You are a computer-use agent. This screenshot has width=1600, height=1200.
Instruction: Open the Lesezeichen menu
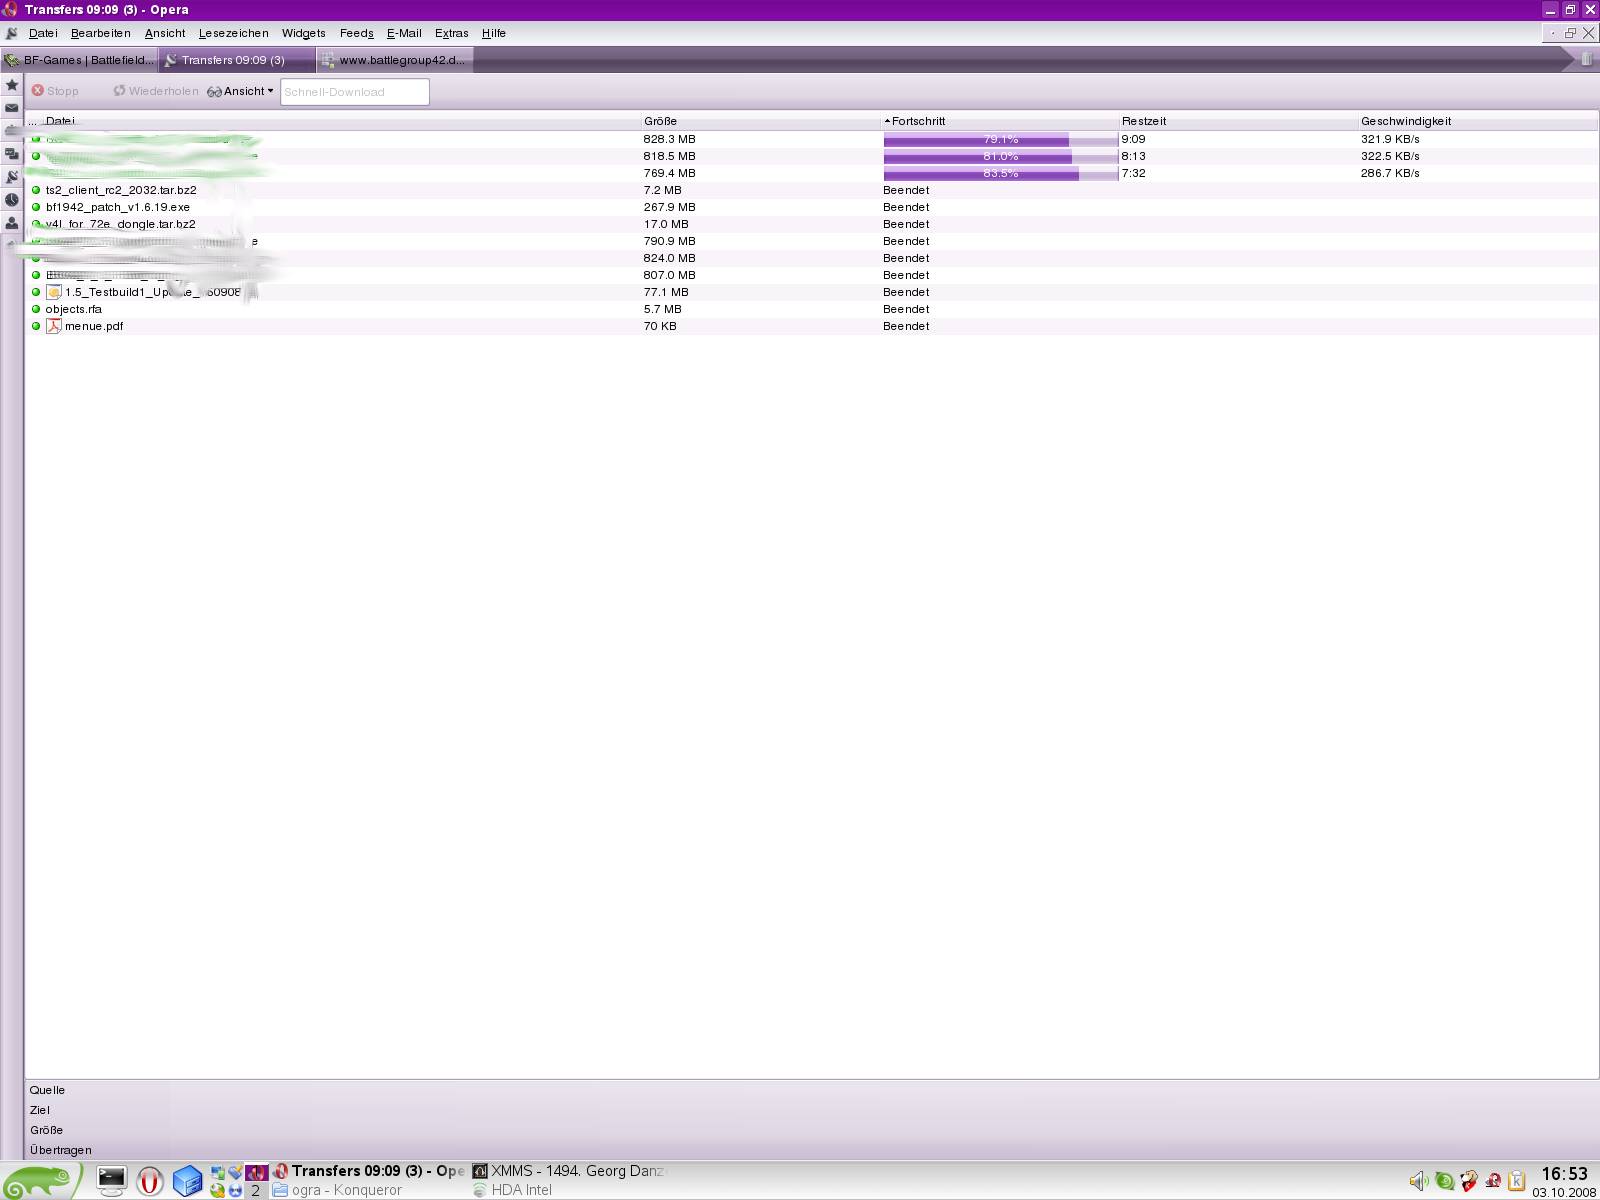click(234, 33)
